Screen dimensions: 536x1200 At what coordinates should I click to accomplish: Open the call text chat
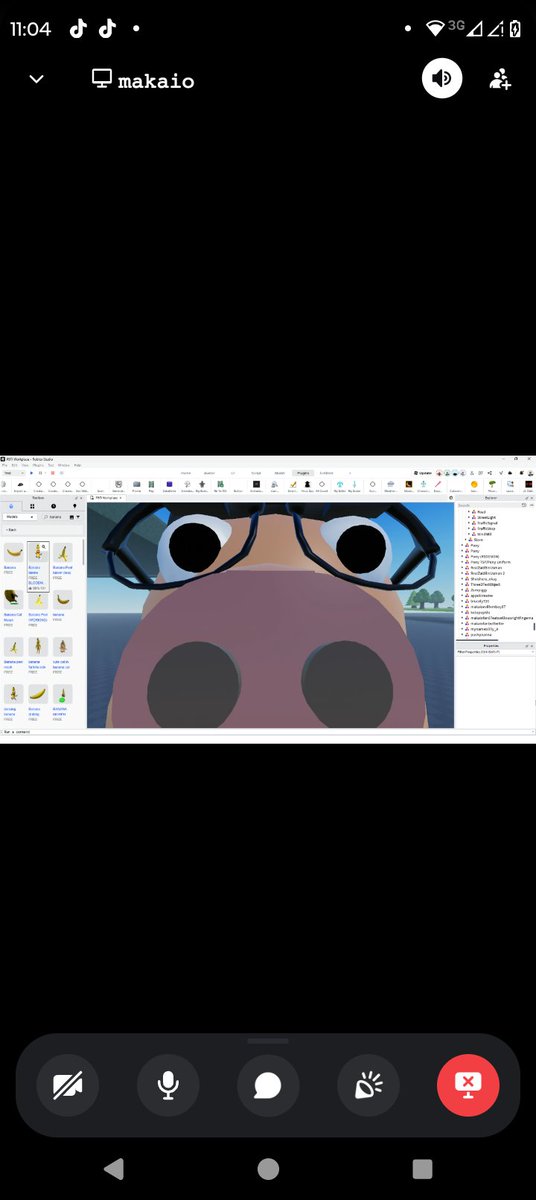click(x=268, y=1084)
